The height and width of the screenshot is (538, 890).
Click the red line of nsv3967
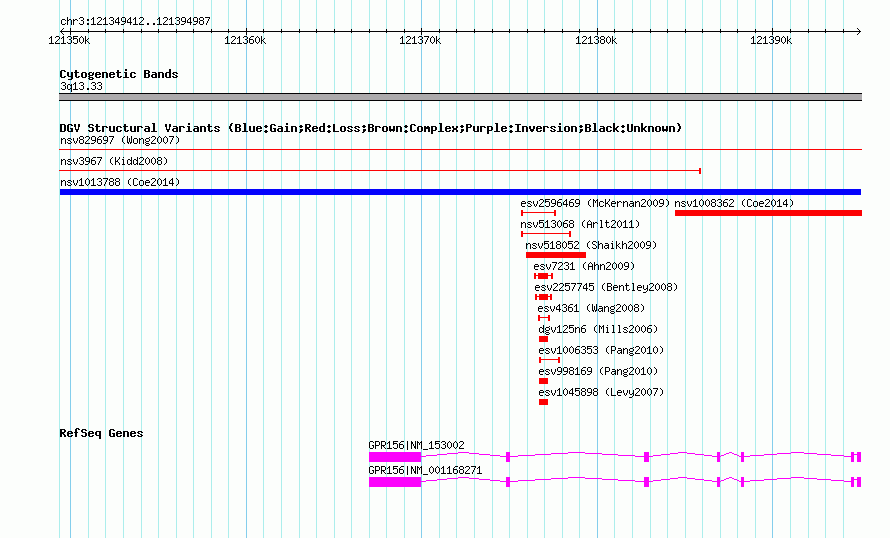point(380,170)
